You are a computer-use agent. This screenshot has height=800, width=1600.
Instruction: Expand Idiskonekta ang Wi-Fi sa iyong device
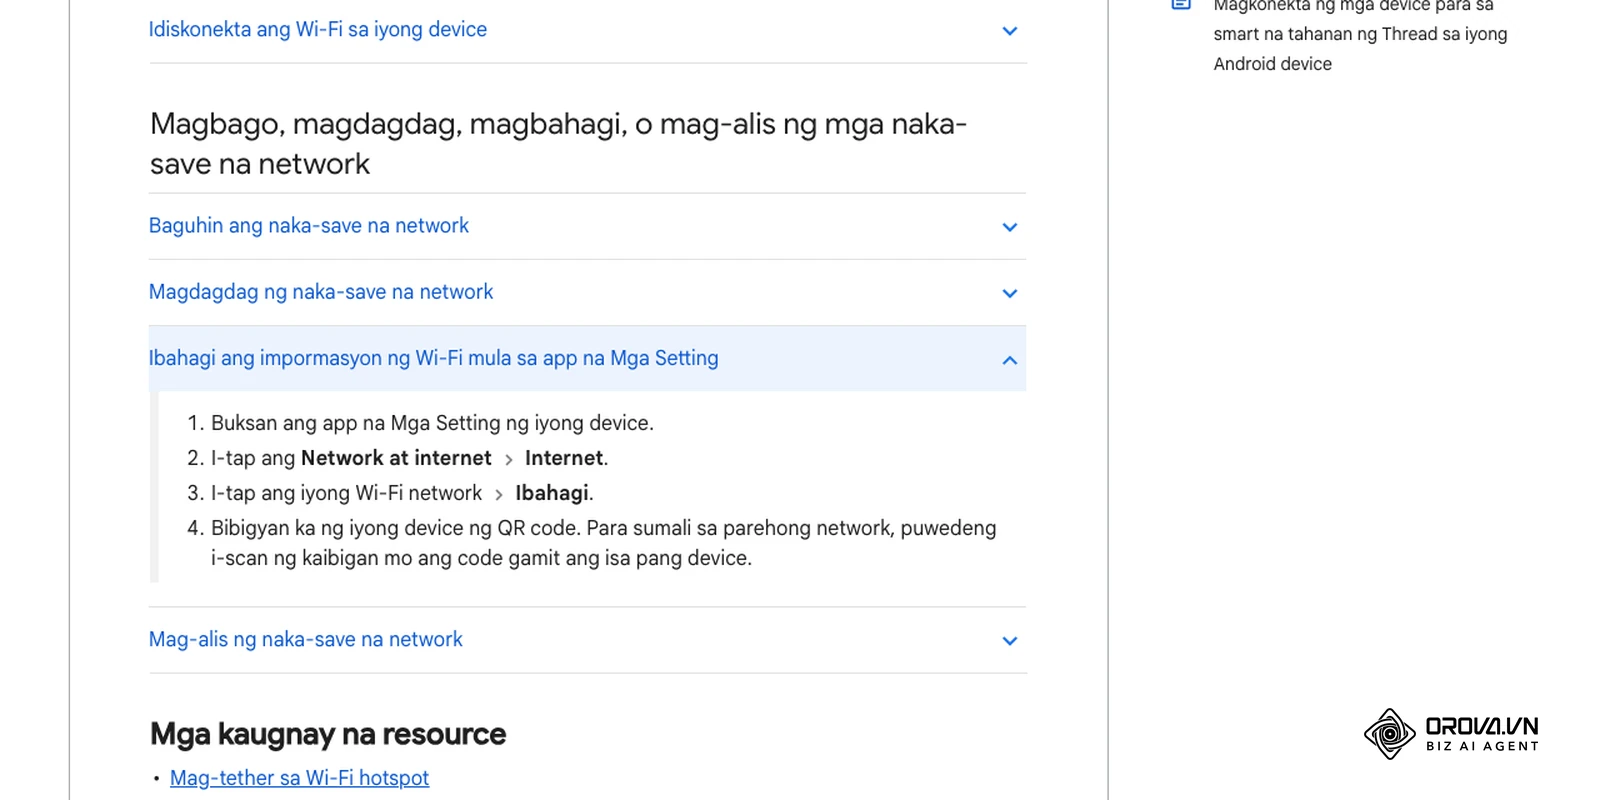pos(587,30)
